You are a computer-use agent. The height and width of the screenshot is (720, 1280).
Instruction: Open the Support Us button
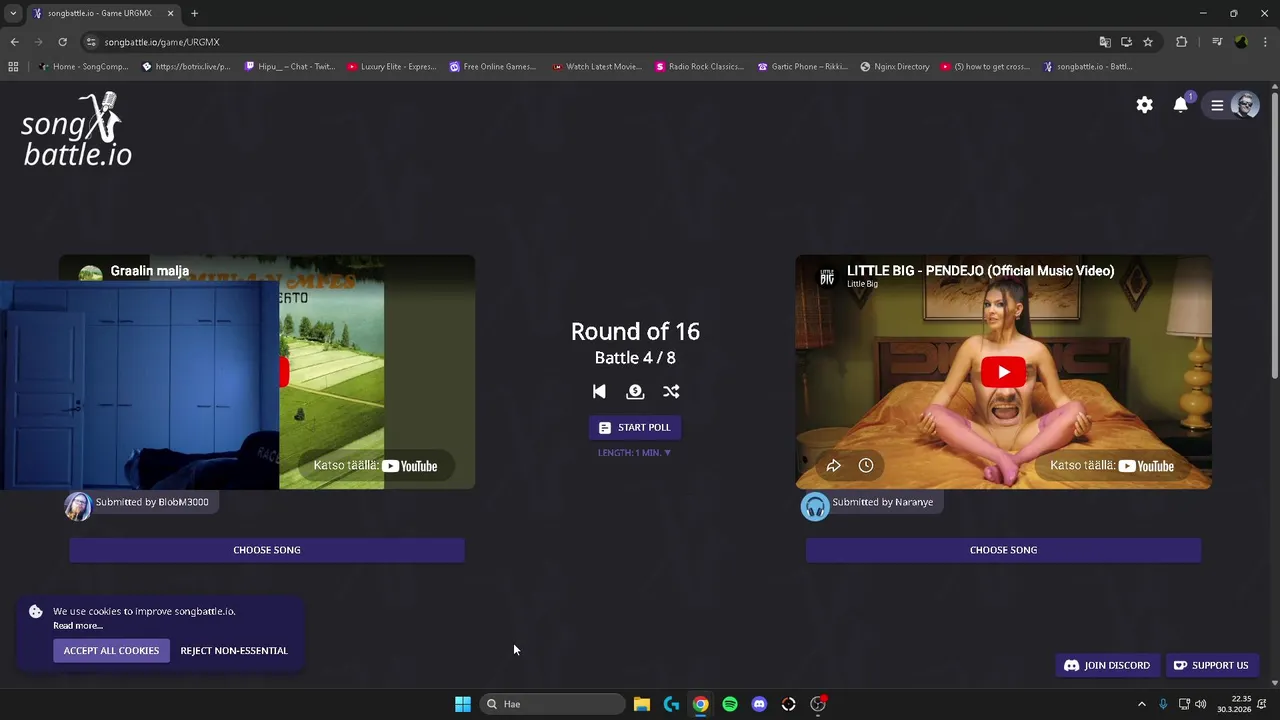[1211, 665]
